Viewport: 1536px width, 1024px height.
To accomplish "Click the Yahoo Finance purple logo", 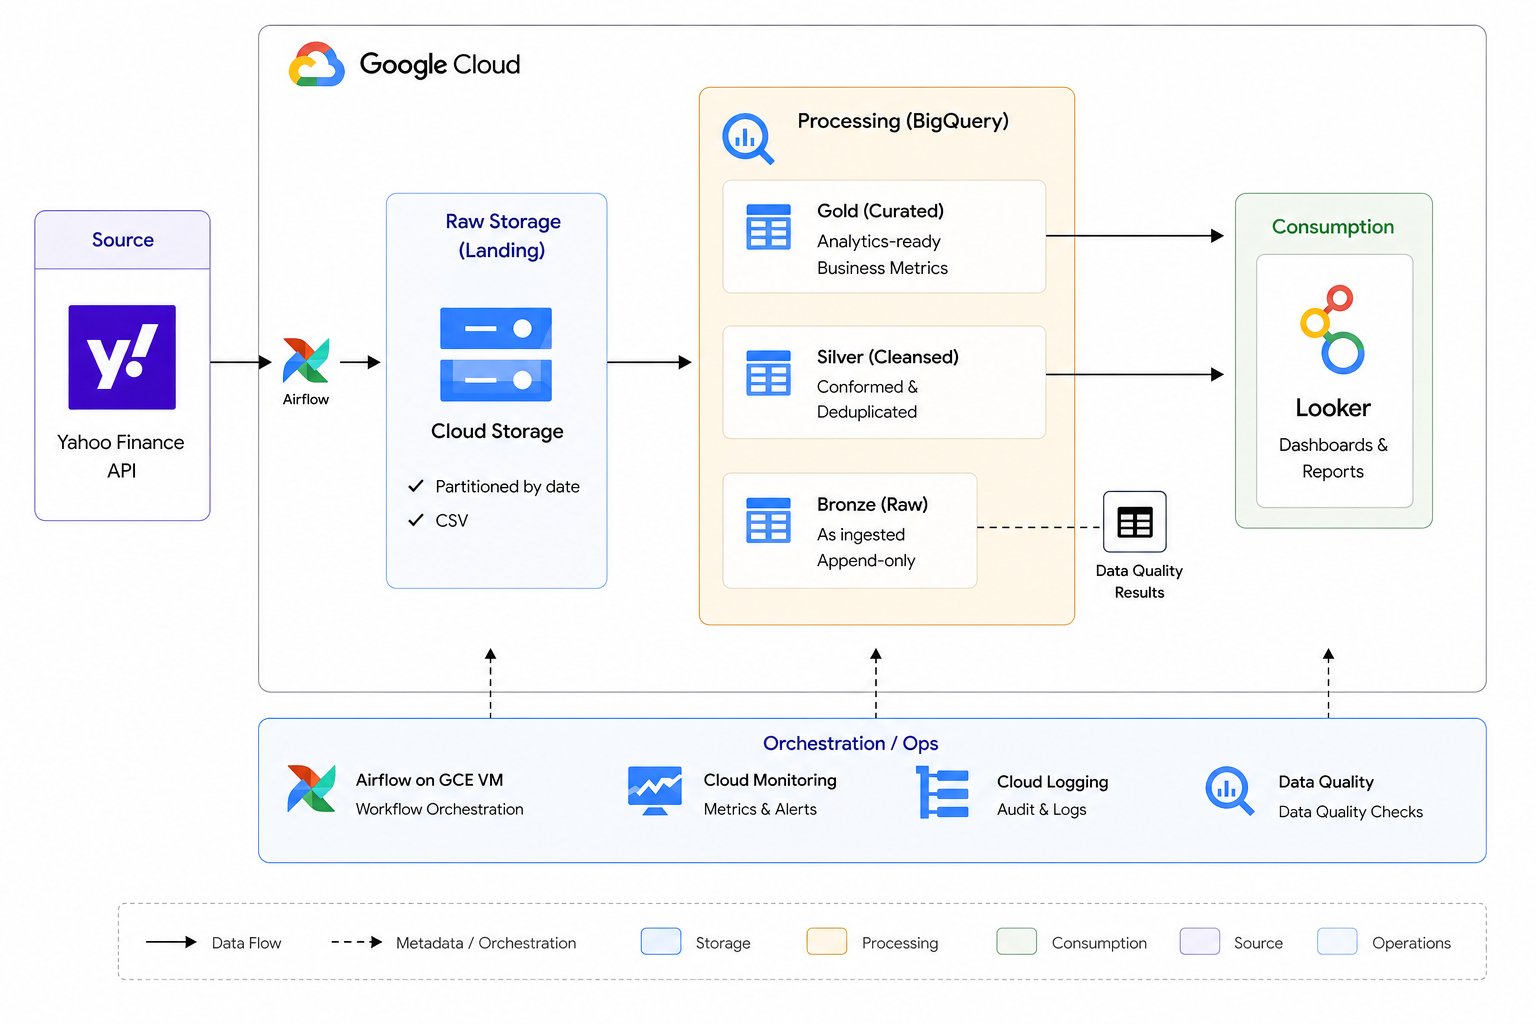I will point(122,357).
